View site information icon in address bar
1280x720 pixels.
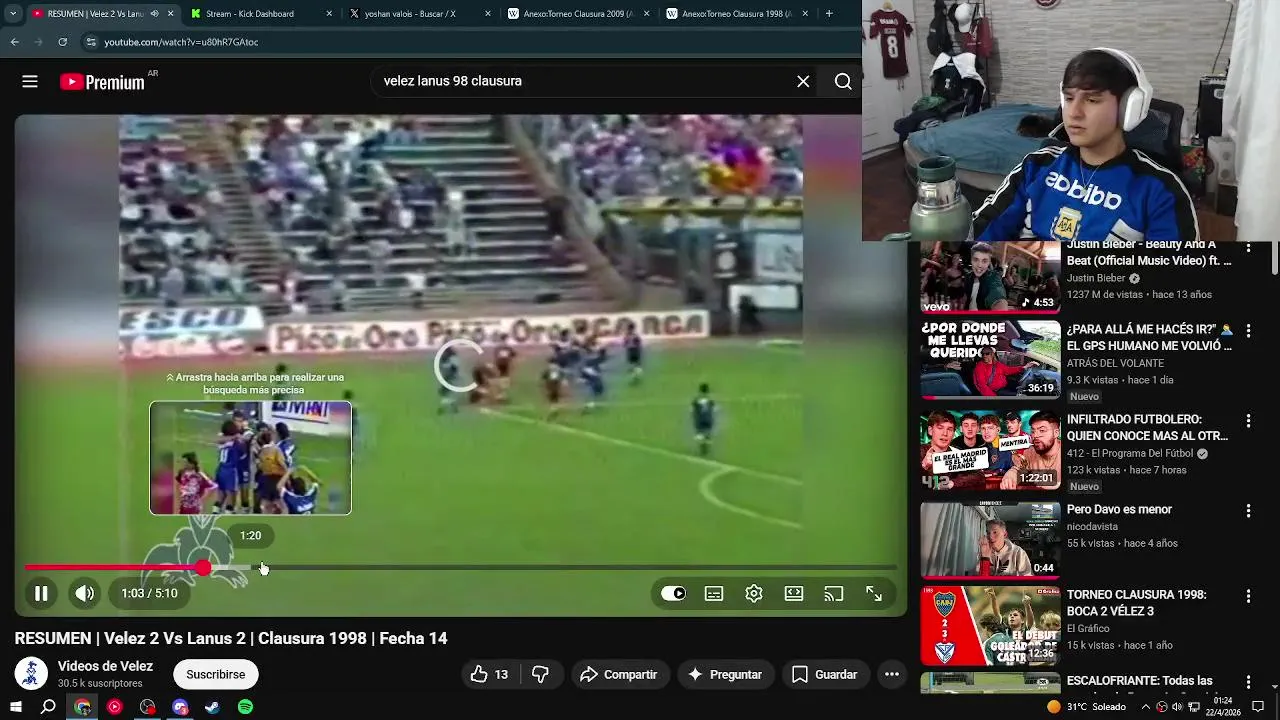(91, 42)
